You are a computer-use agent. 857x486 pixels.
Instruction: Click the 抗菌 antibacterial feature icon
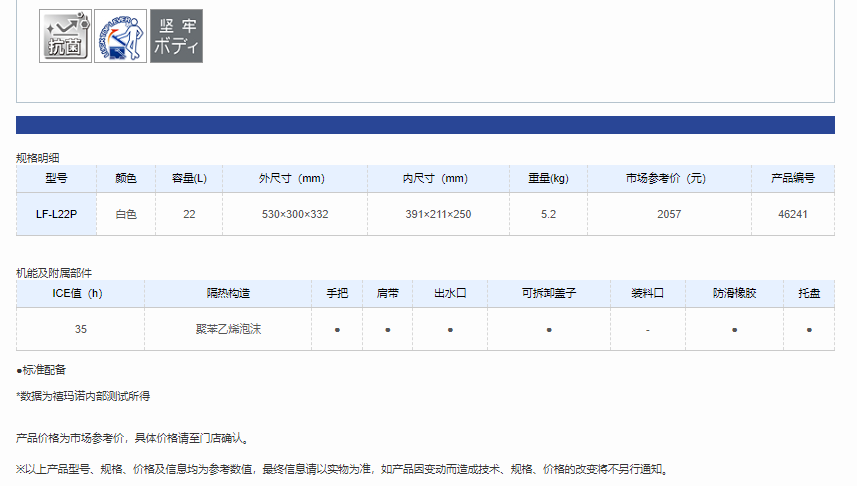click(65, 36)
